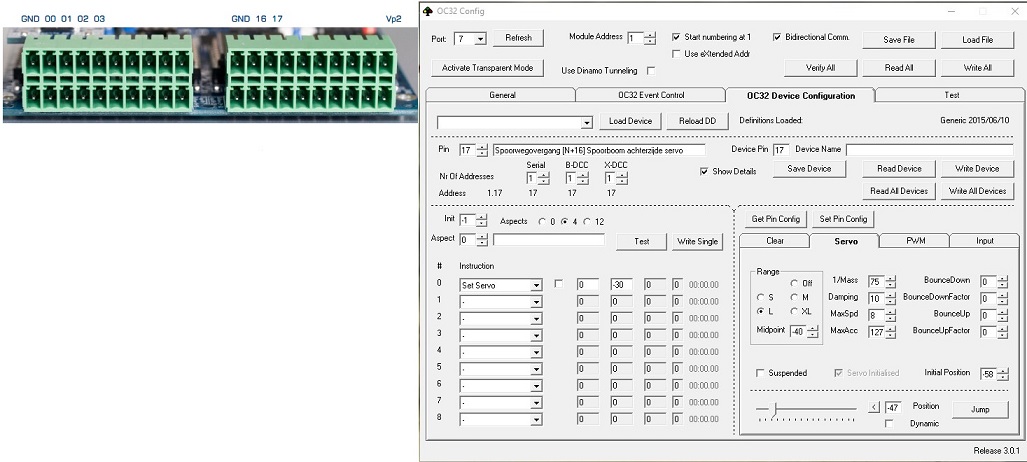Open the Port dropdown
This screenshot has height=462, width=1027.
tap(480, 39)
